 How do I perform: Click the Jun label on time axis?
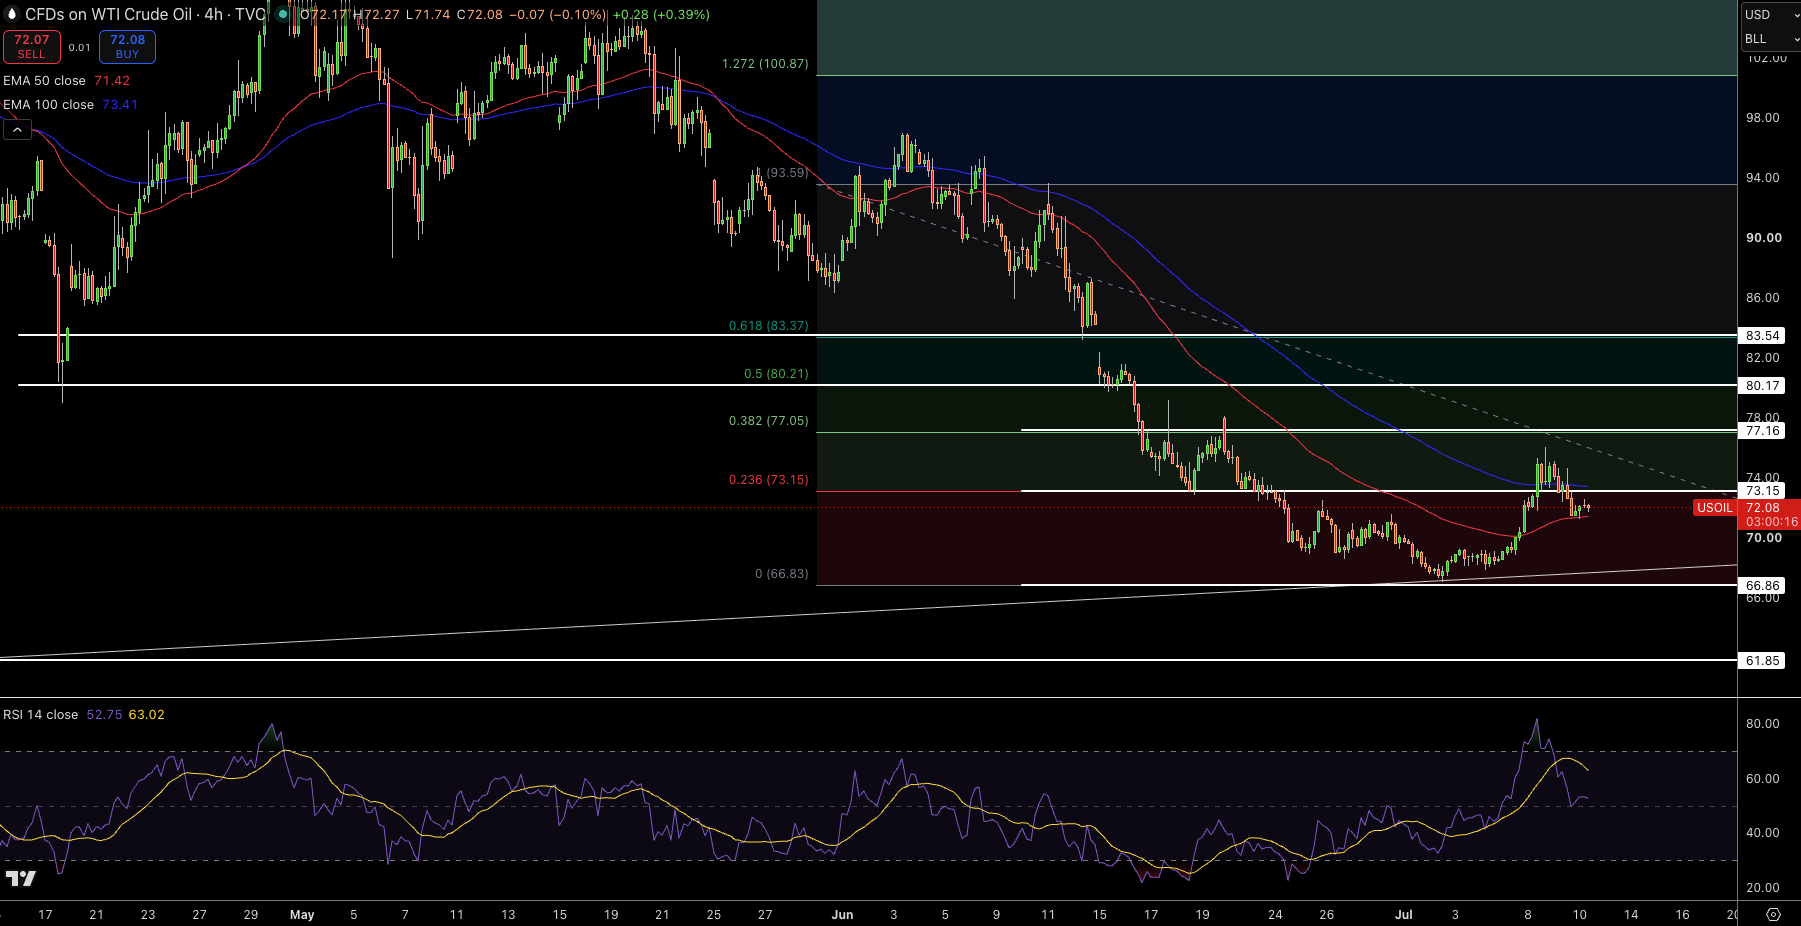point(842,914)
